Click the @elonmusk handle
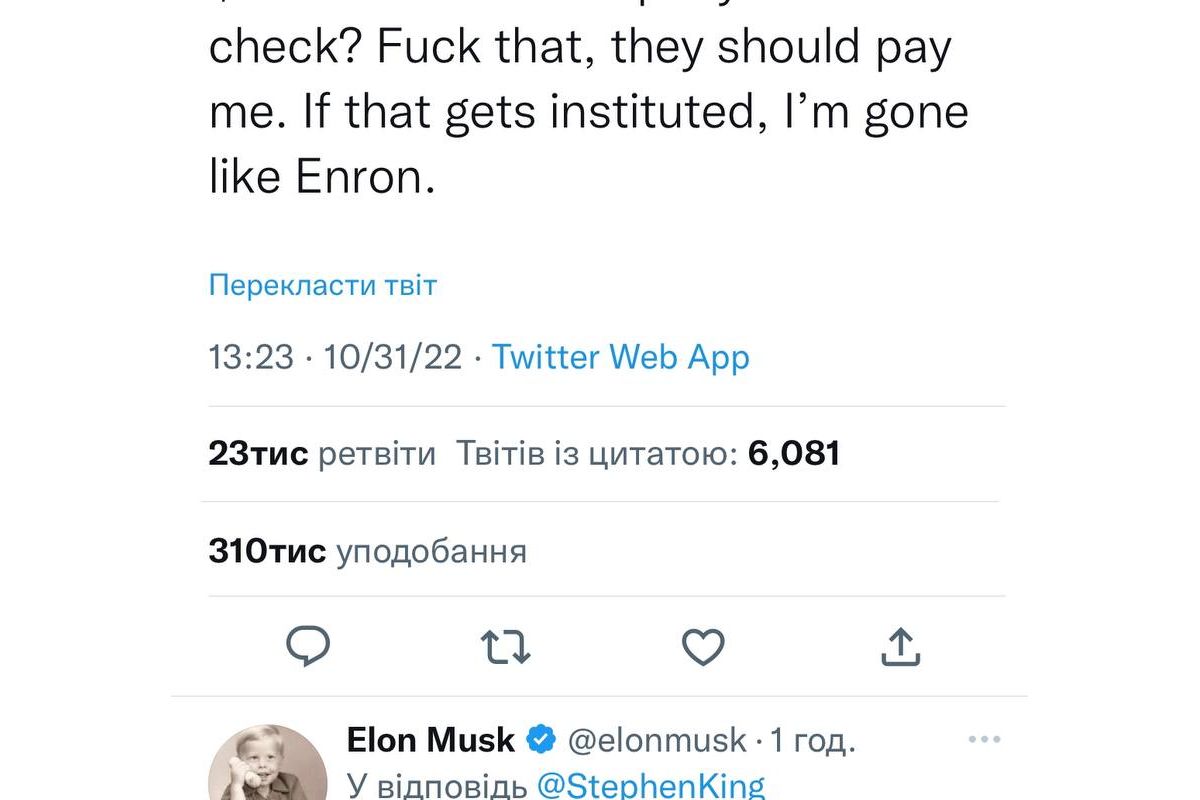This screenshot has width=1200, height=800. point(657,740)
